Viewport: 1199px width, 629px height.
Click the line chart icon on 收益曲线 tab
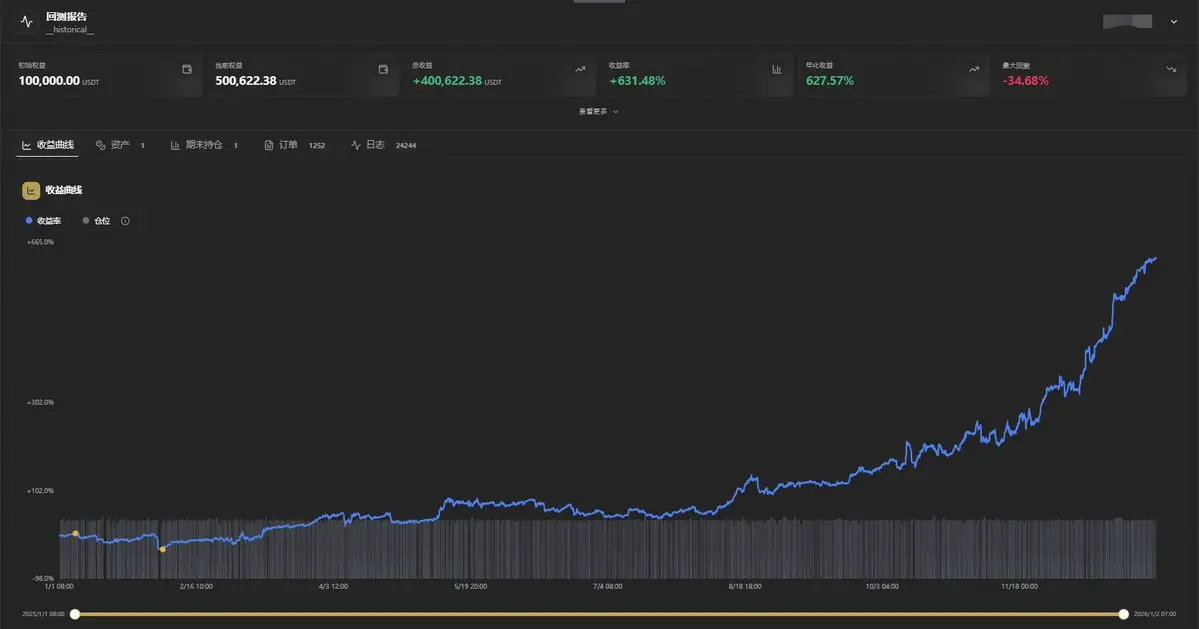26,145
